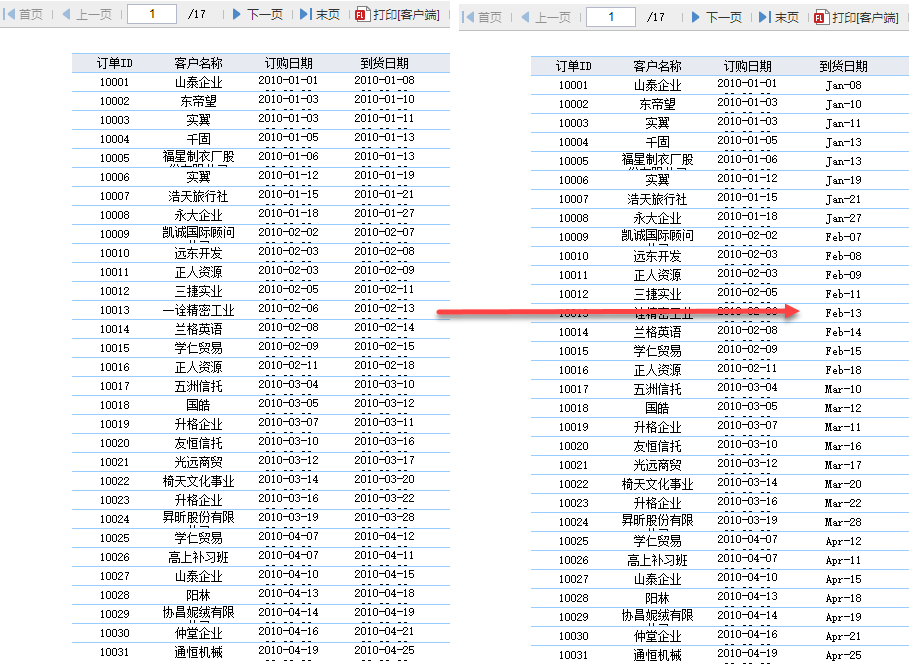Select order 10013 row in left table
909x664 pixels.
[x=261, y=310]
